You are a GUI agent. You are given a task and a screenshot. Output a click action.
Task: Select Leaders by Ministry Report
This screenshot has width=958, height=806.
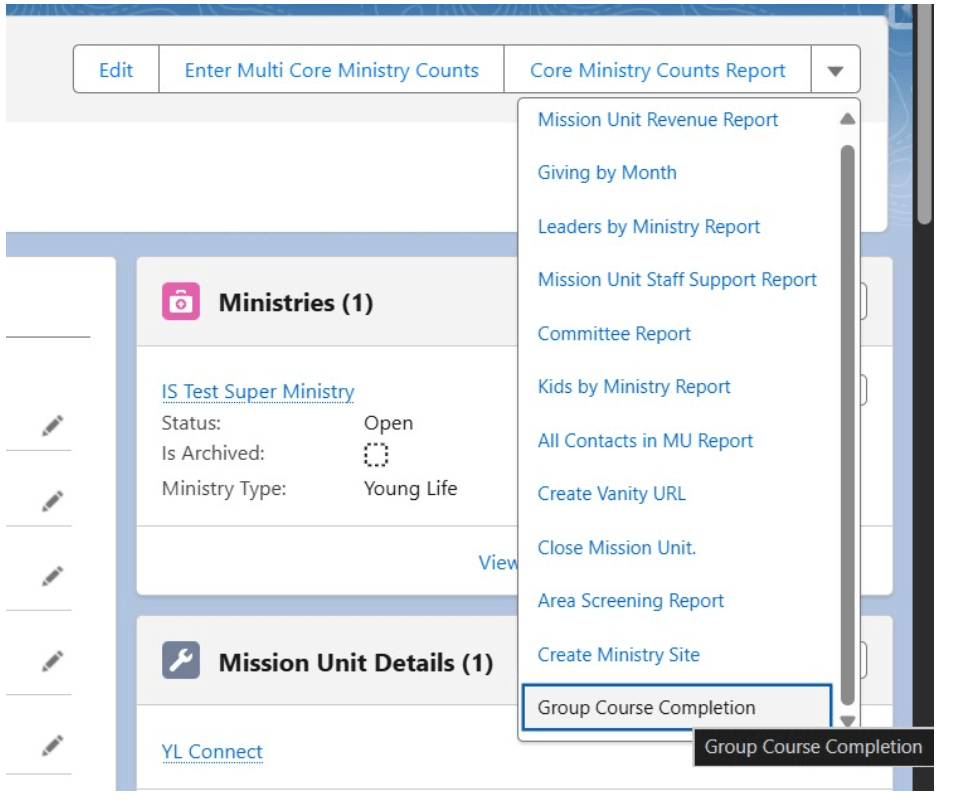click(648, 227)
